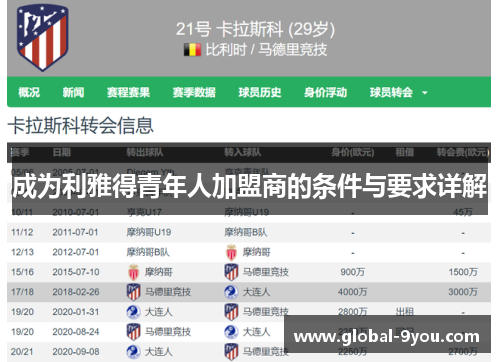This screenshot has height=362, width=500.
Task: Select the 900万 value cell
Action: 353,272
